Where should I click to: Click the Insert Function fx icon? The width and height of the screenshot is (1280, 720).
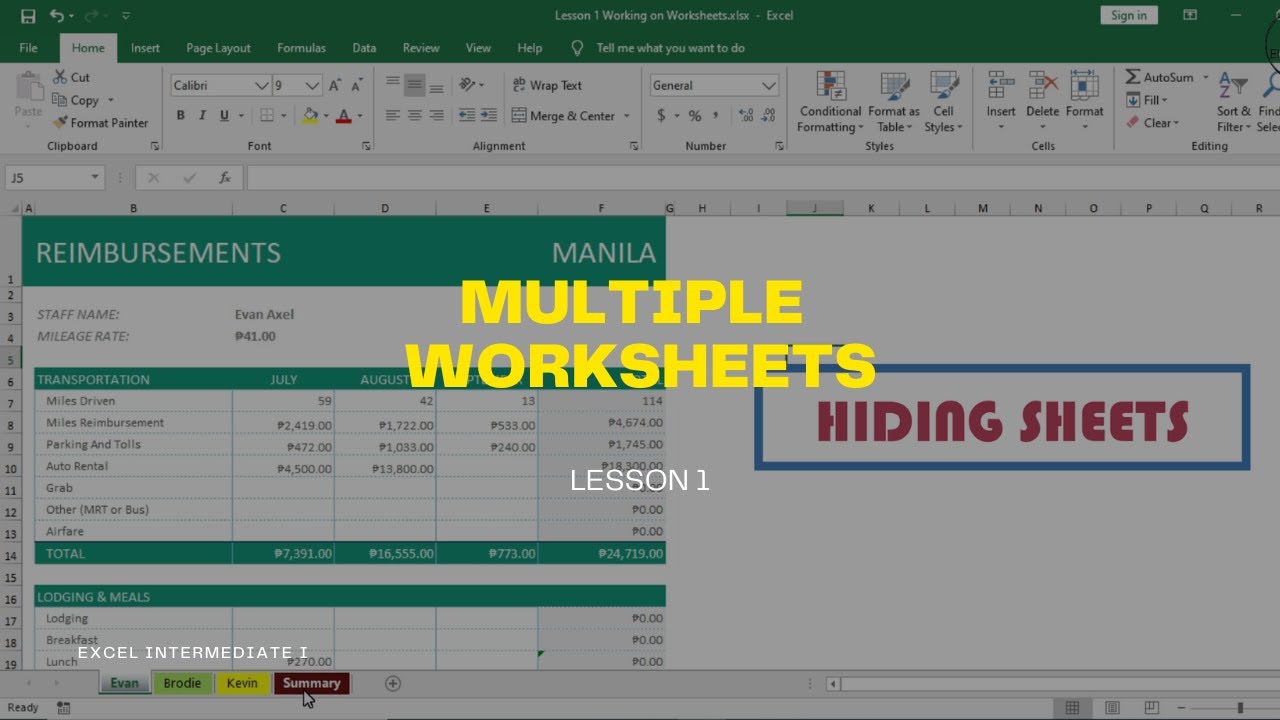[x=225, y=177]
